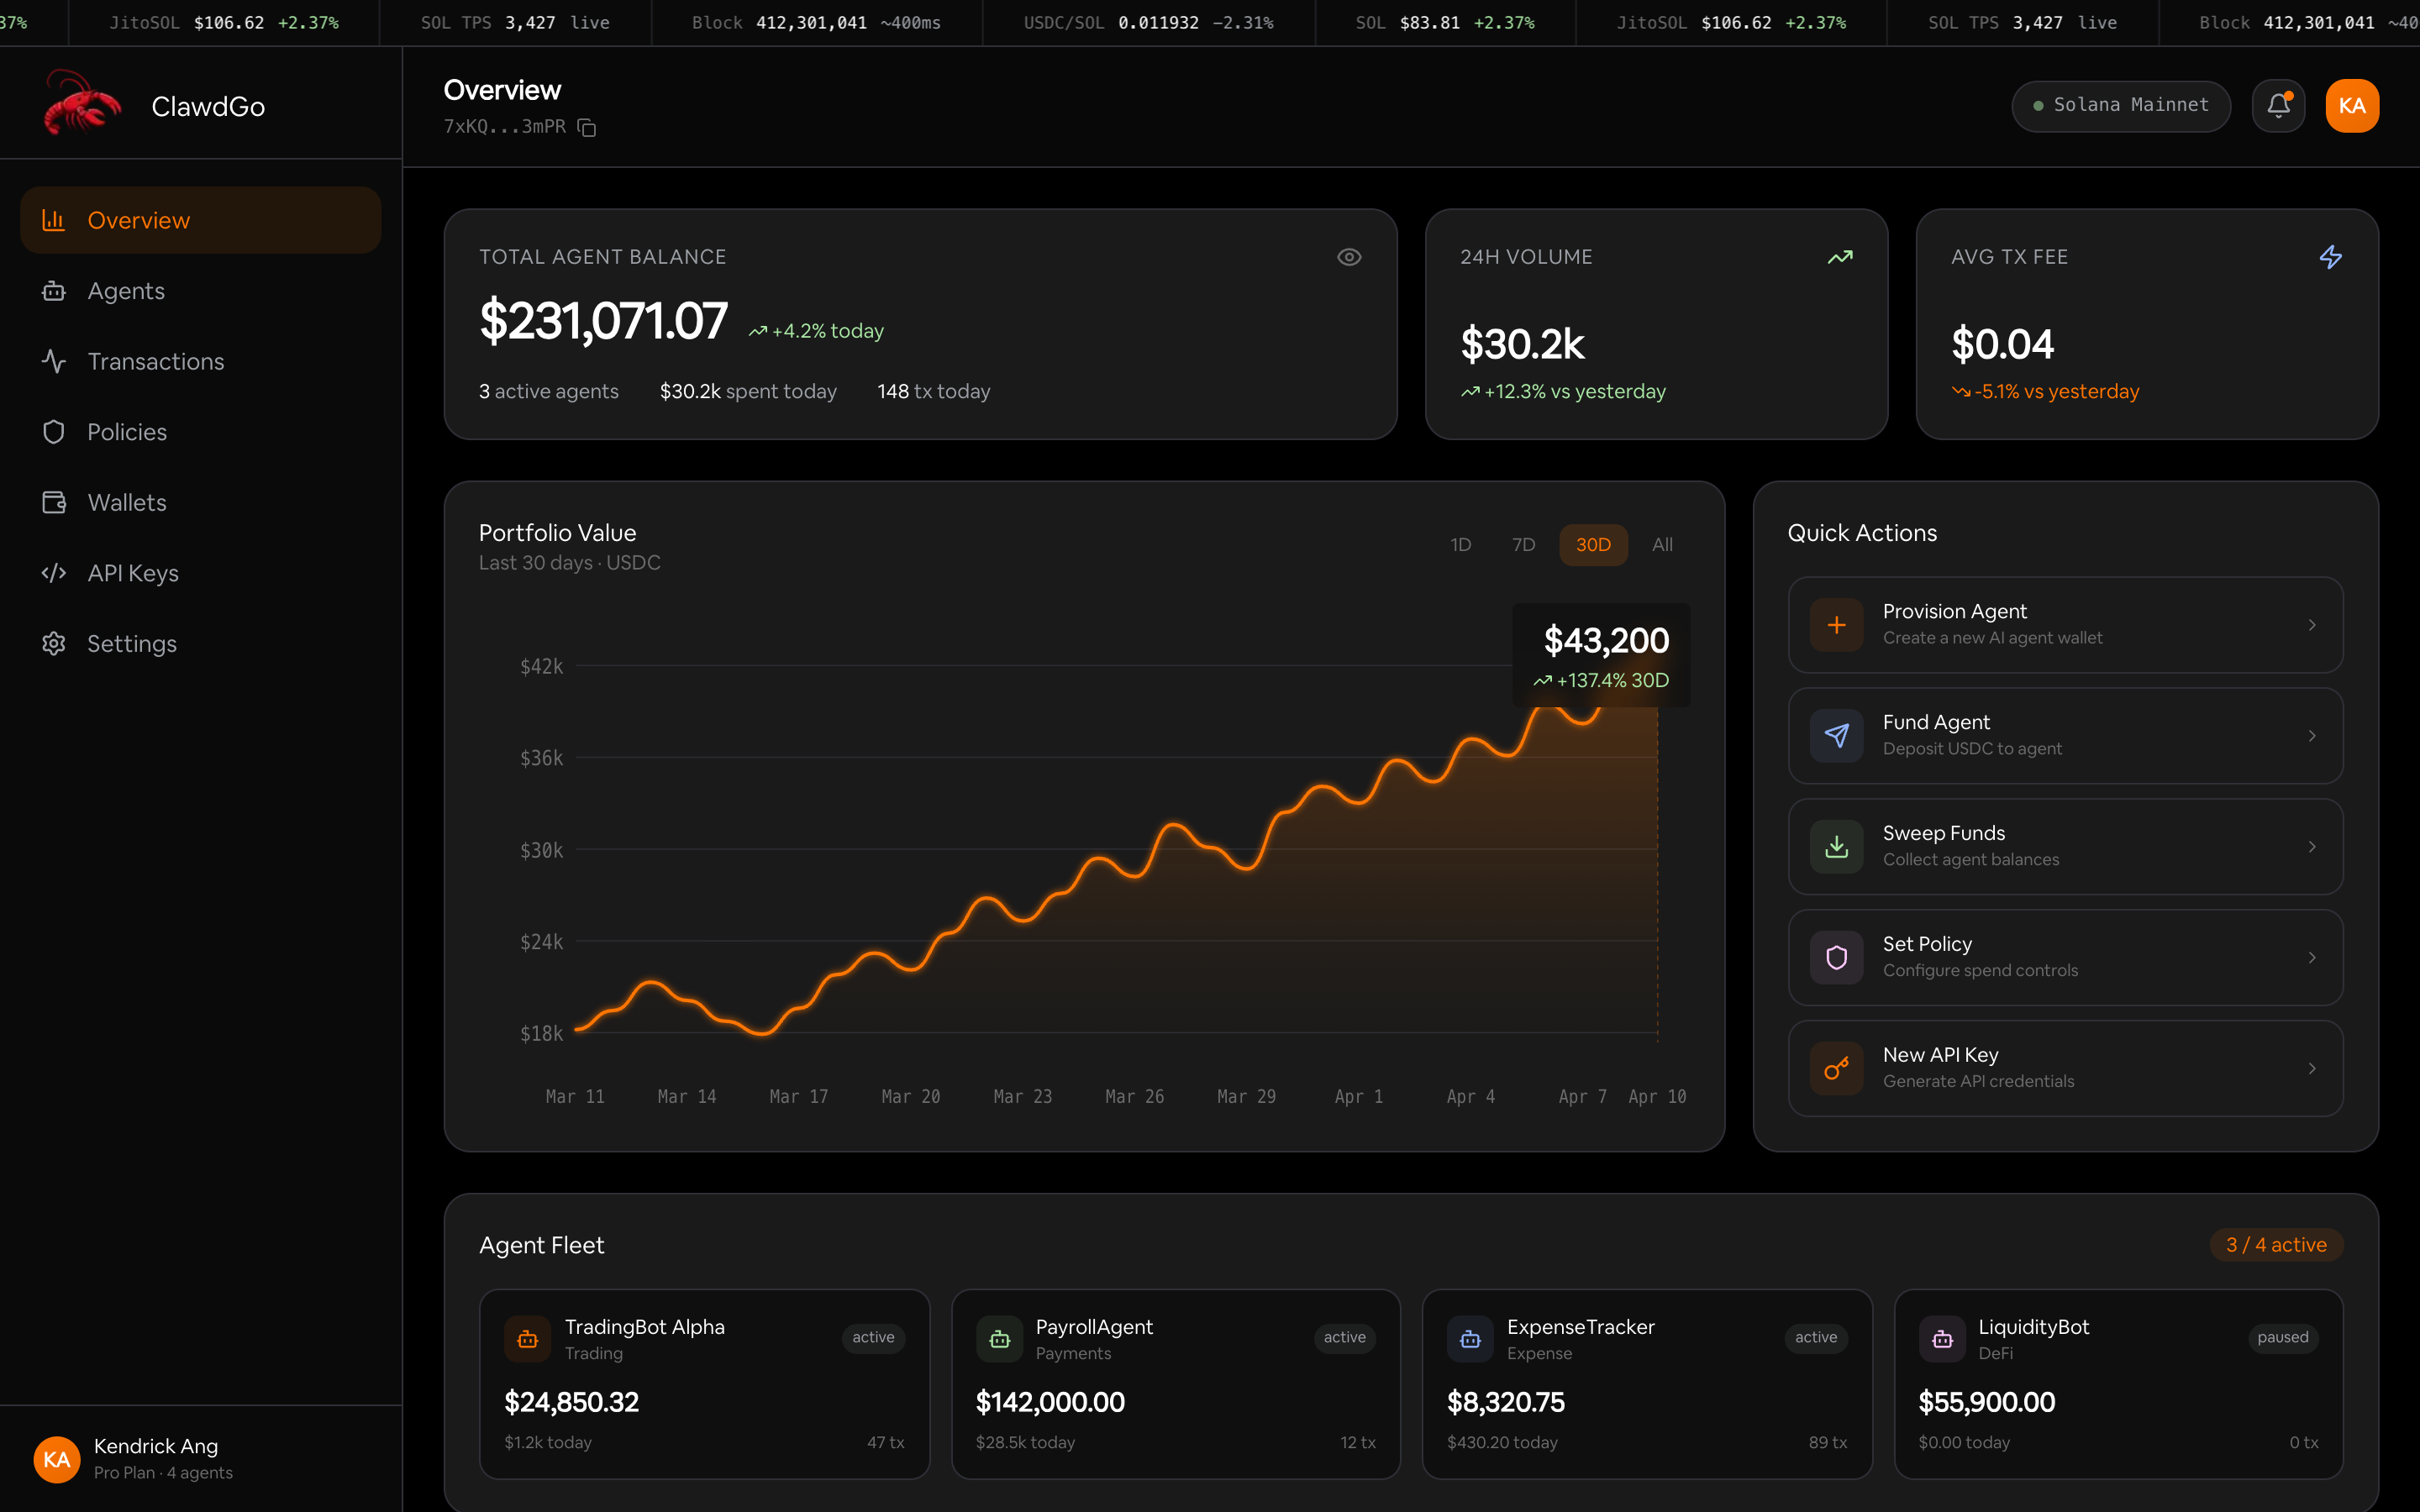2420x1512 pixels.
Task: Open the notifications bell
Action: (2278, 106)
